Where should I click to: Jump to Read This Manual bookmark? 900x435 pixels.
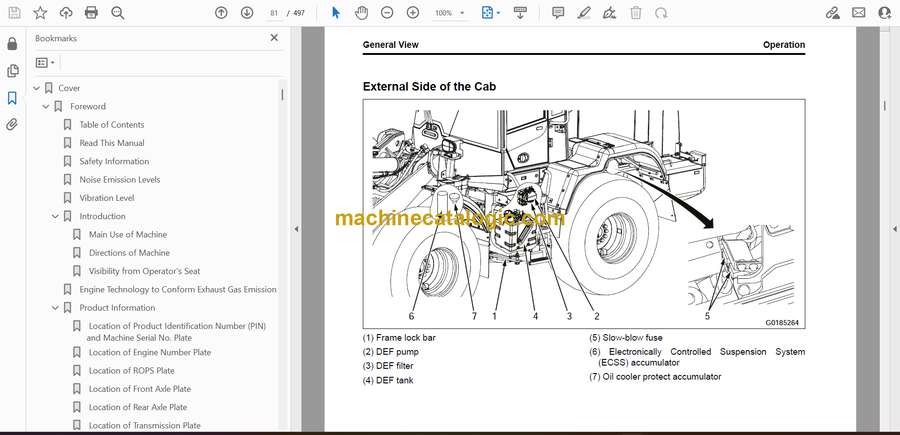click(x=112, y=143)
